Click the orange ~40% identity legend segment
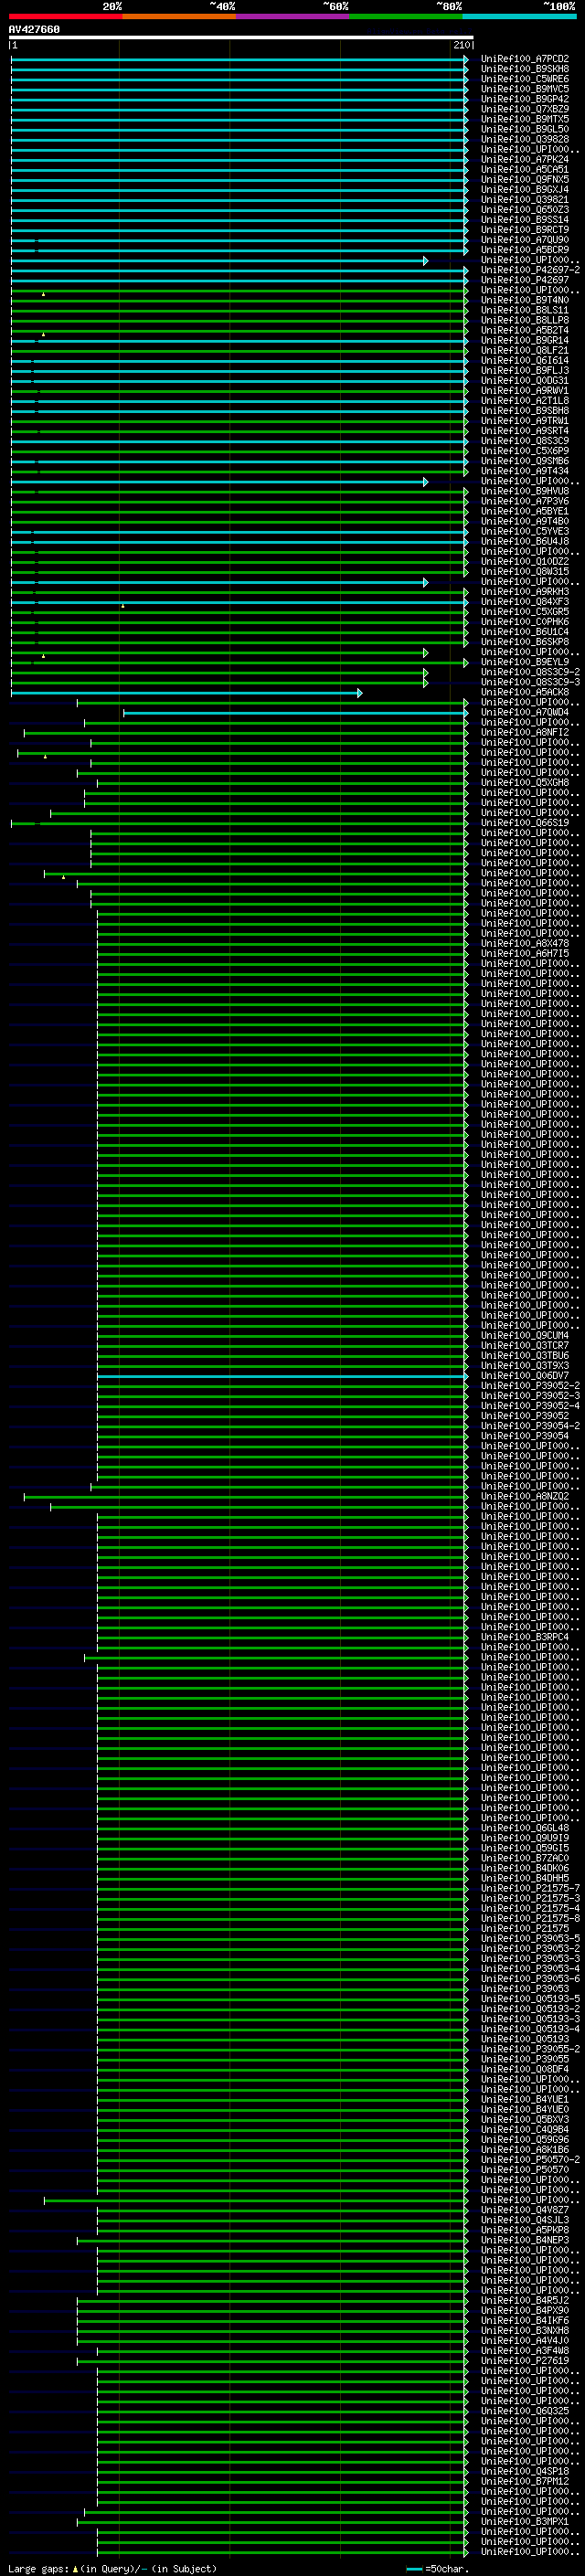Viewport: 585px width, 2576px height. coord(179,16)
